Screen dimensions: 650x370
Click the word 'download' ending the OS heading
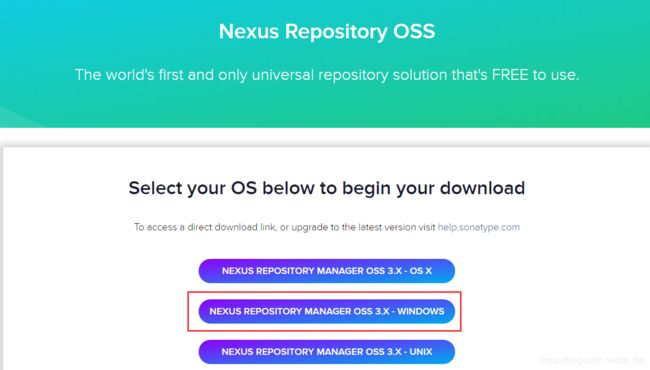pyautogui.click(x=482, y=189)
